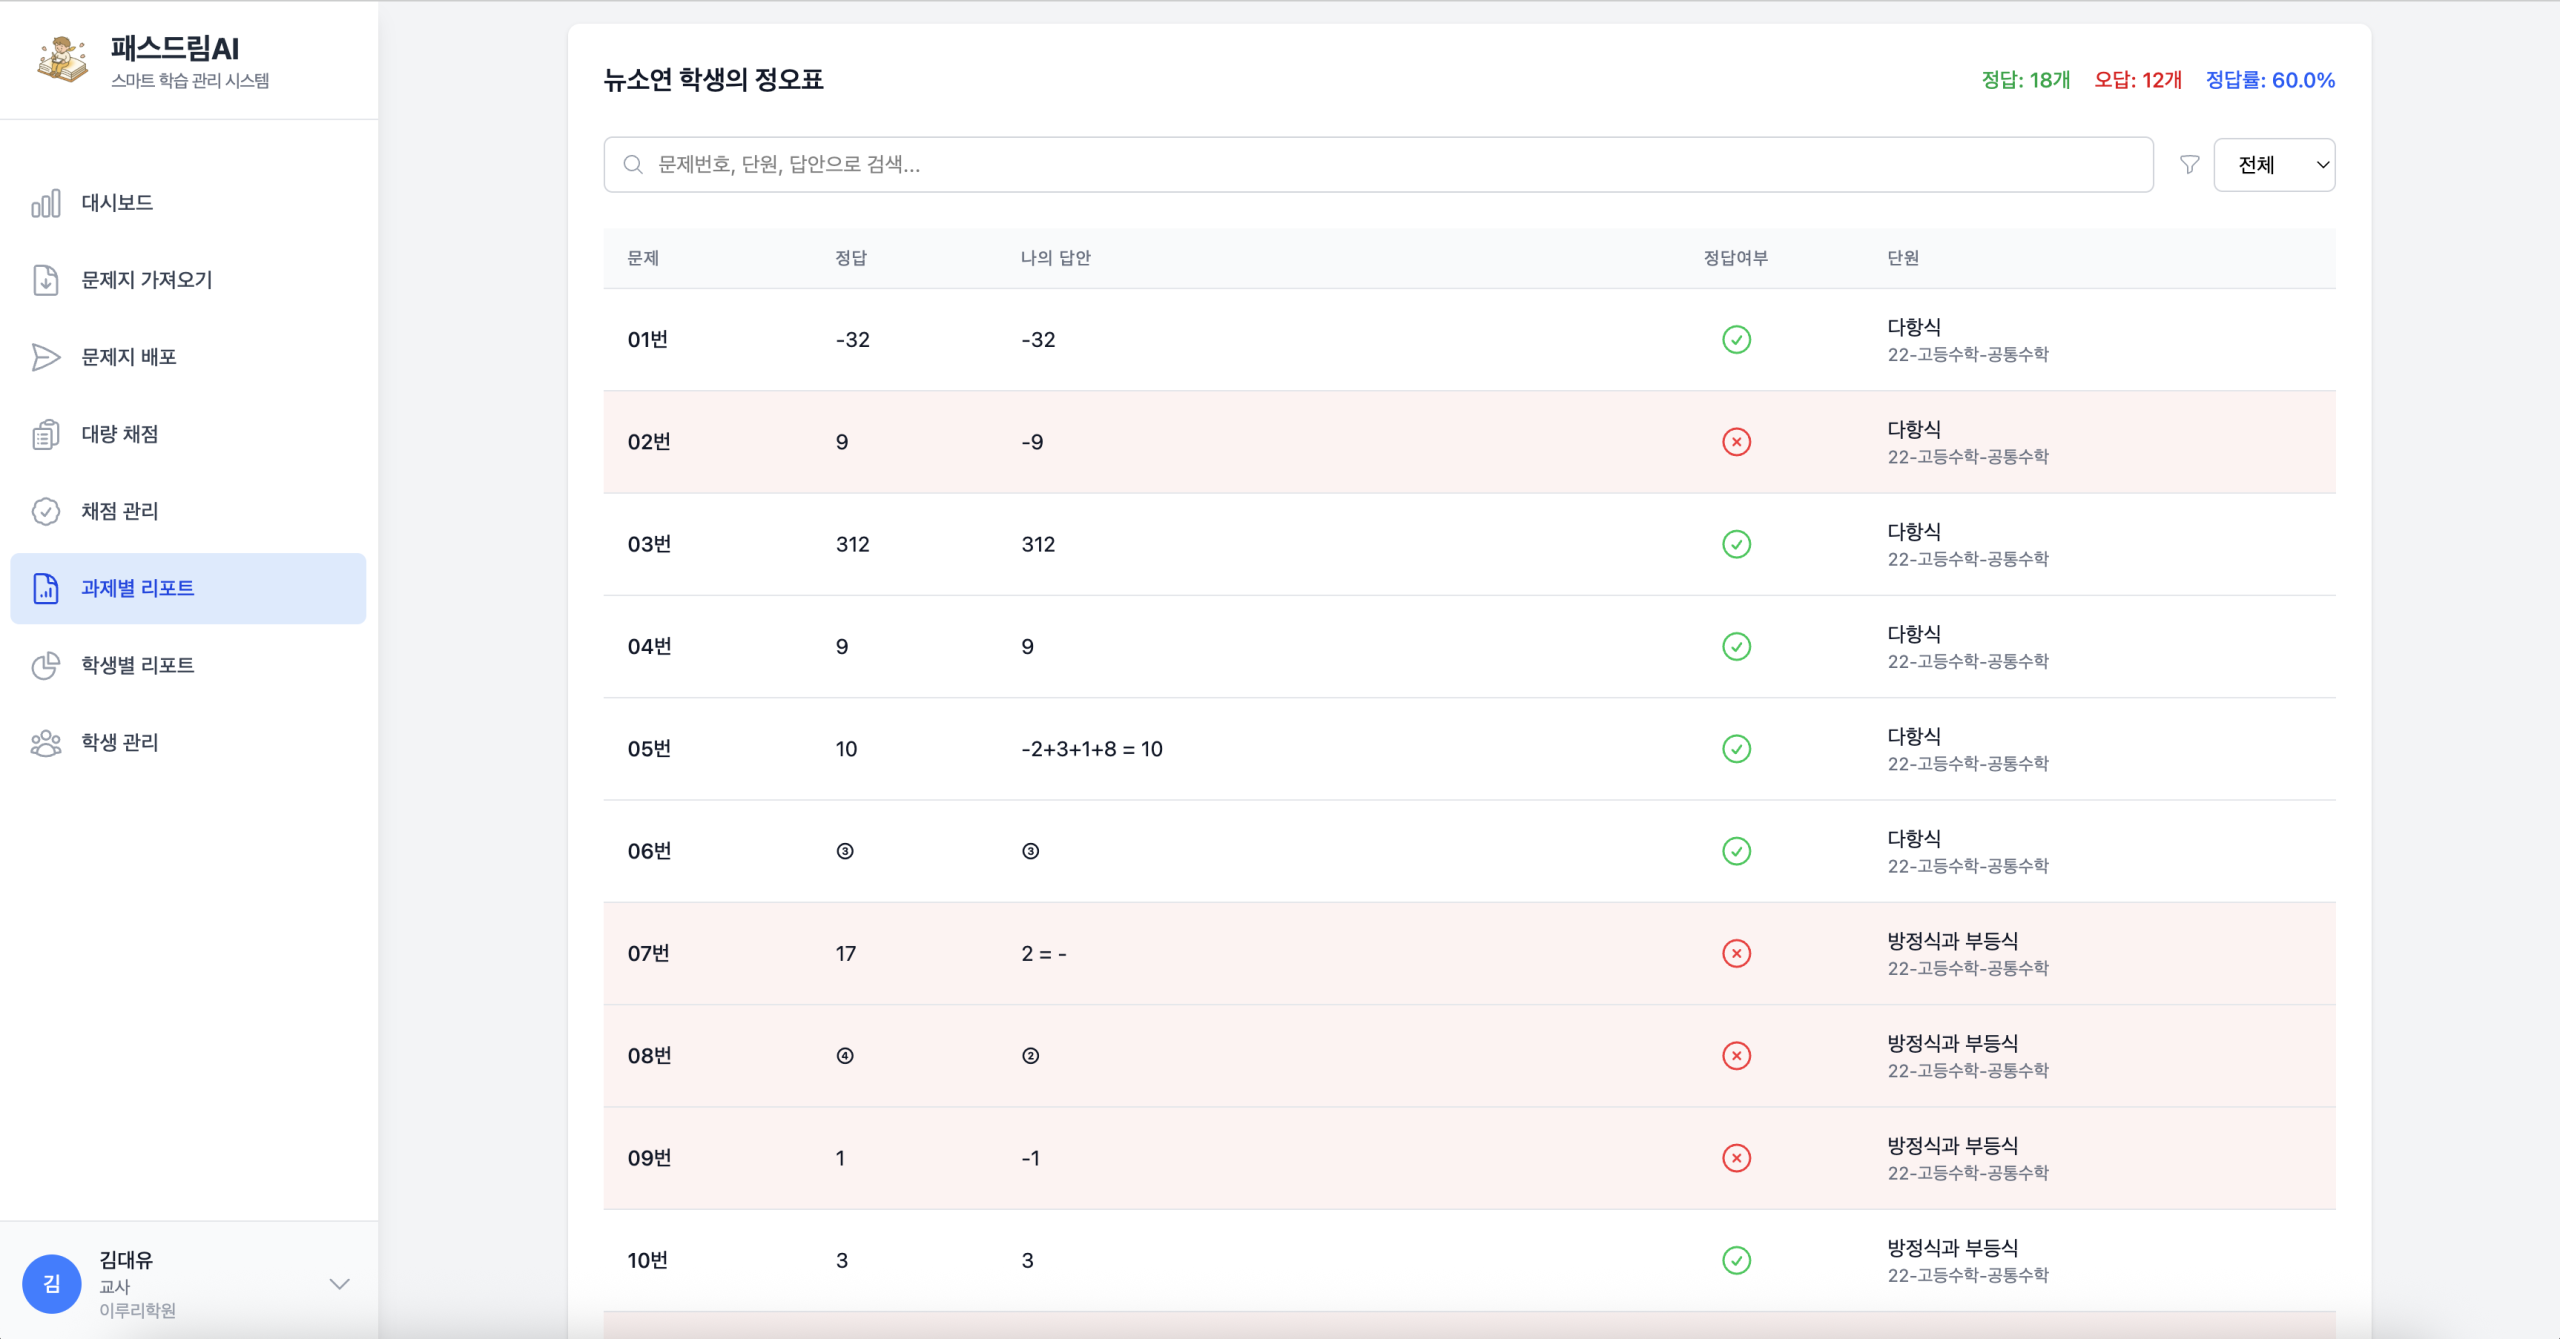Viewport: 2560px width, 1339px height.
Task: Click the search box for 문제번호, 단원, 답안
Action: coord(1378,165)
